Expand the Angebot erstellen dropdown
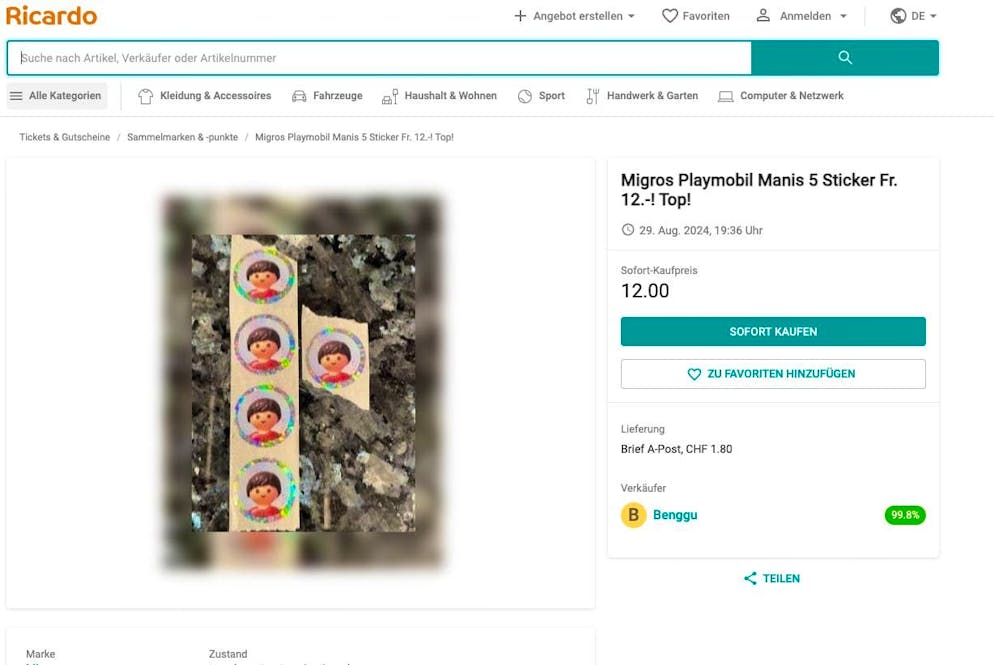 point(575,16)
